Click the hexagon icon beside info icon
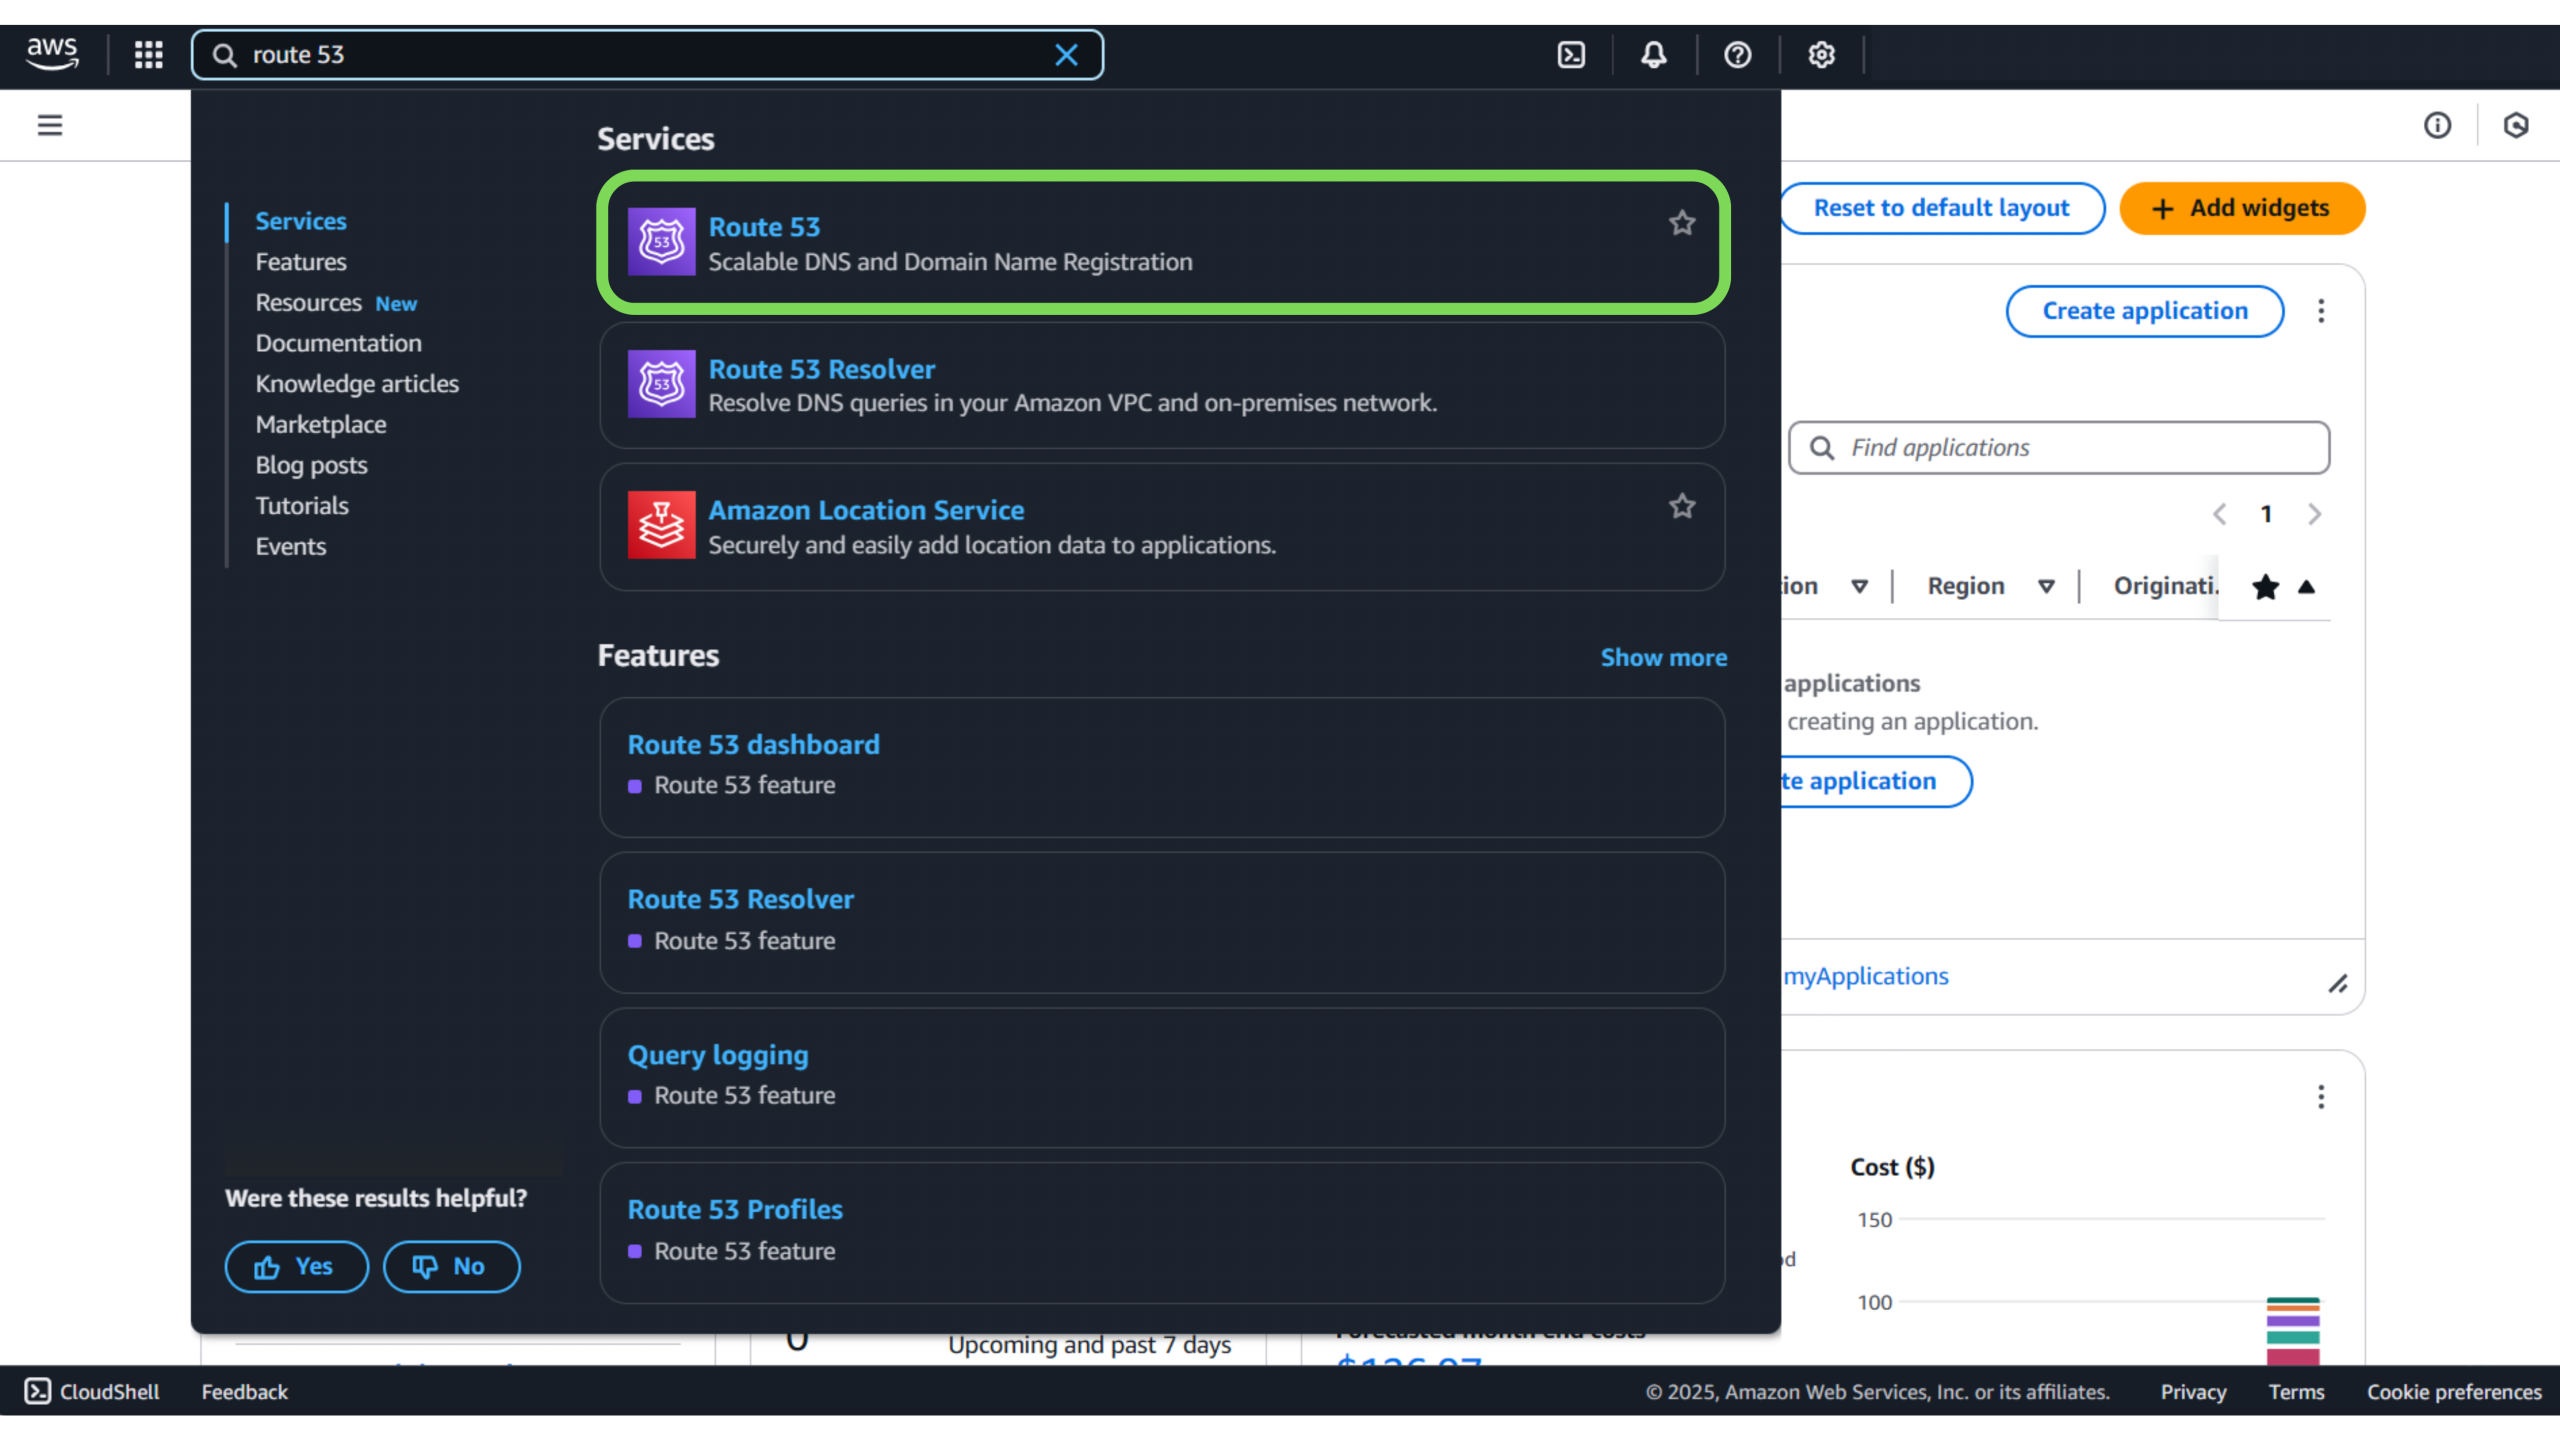The height and width of the screenshot is (1440, 2560). tap(2516, 125)
